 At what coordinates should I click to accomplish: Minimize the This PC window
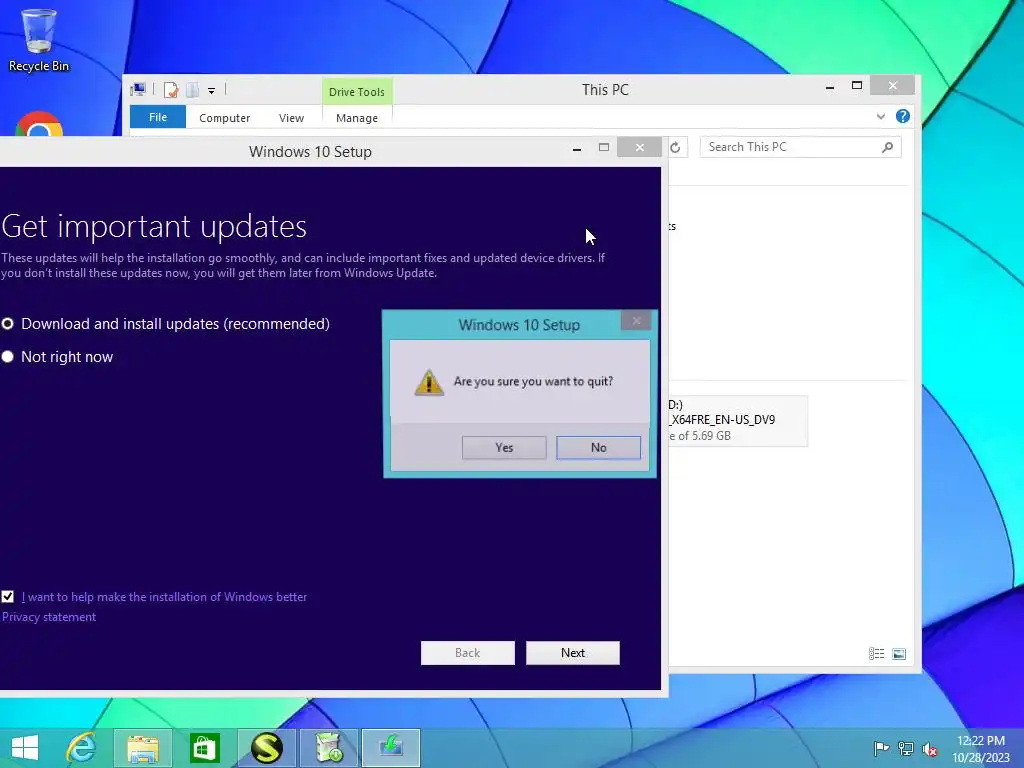click(x=830, y=86)
